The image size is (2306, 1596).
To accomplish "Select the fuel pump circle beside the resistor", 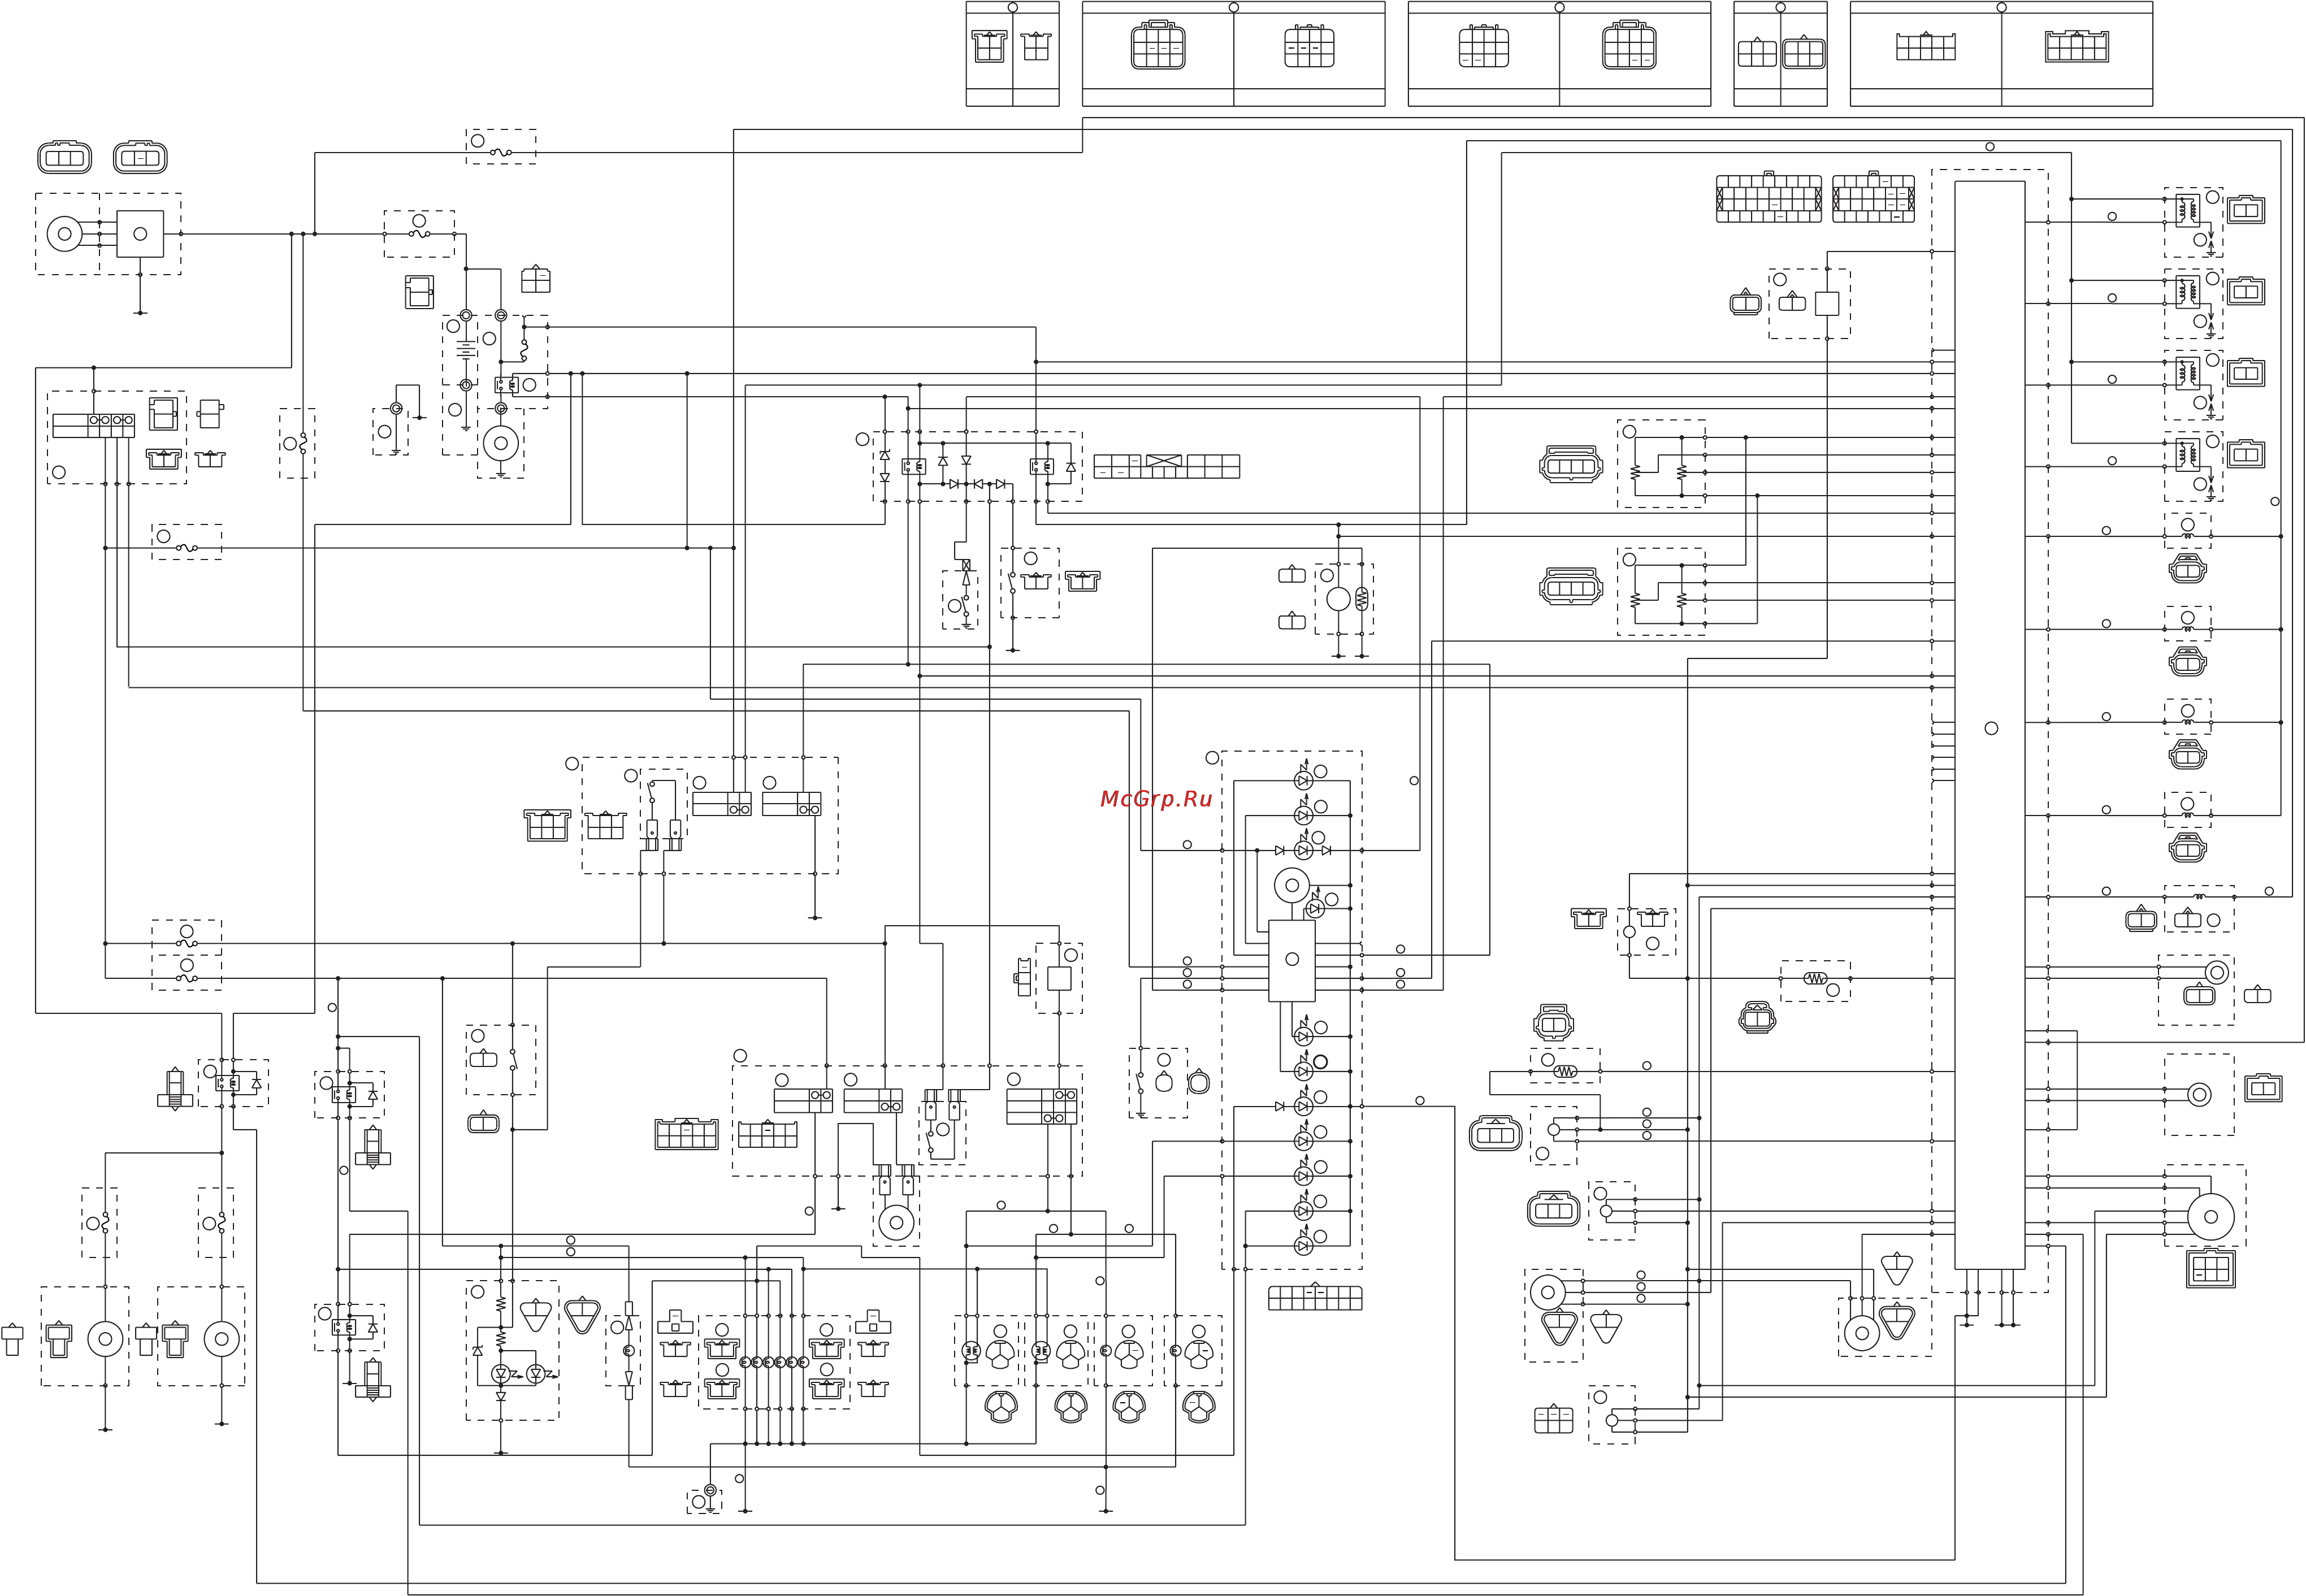I will pos(1338,599).
